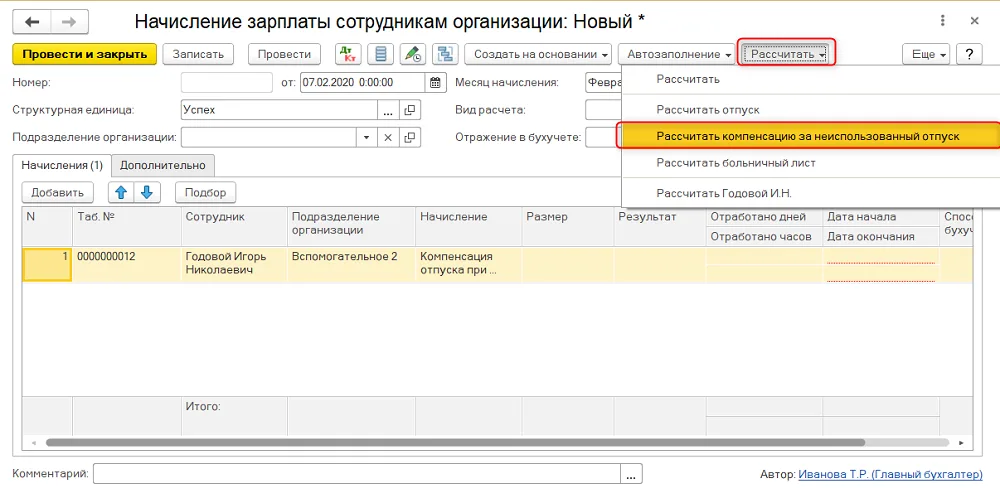Click the Записать button
Image resolution: width=1000 pixels, height=498 pixels.
point(198,54)
